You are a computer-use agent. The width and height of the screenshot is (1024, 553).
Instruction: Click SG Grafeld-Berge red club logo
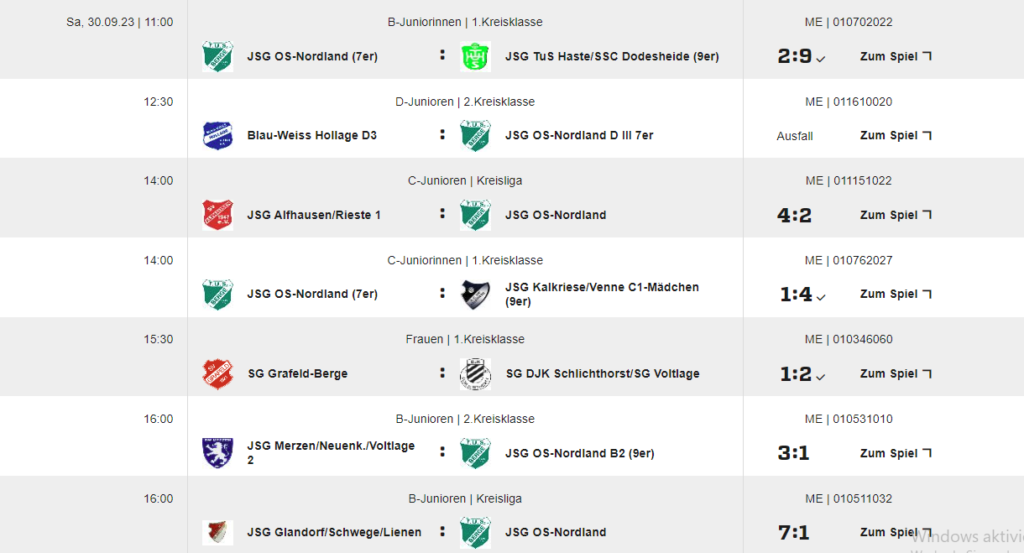tap(217, 373)
